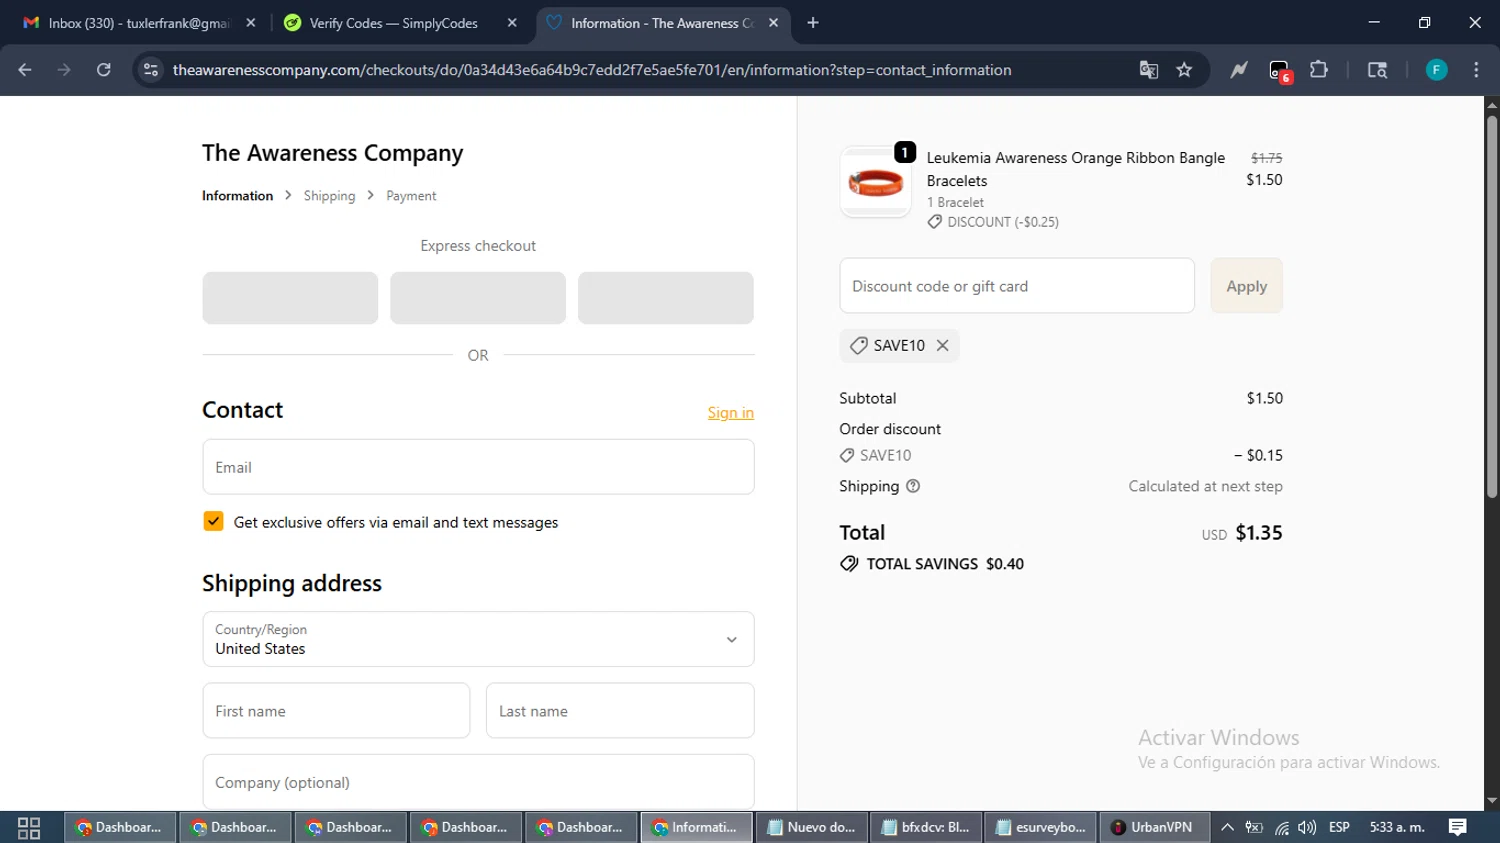Go back using browser back arrow

coord(25,70)
